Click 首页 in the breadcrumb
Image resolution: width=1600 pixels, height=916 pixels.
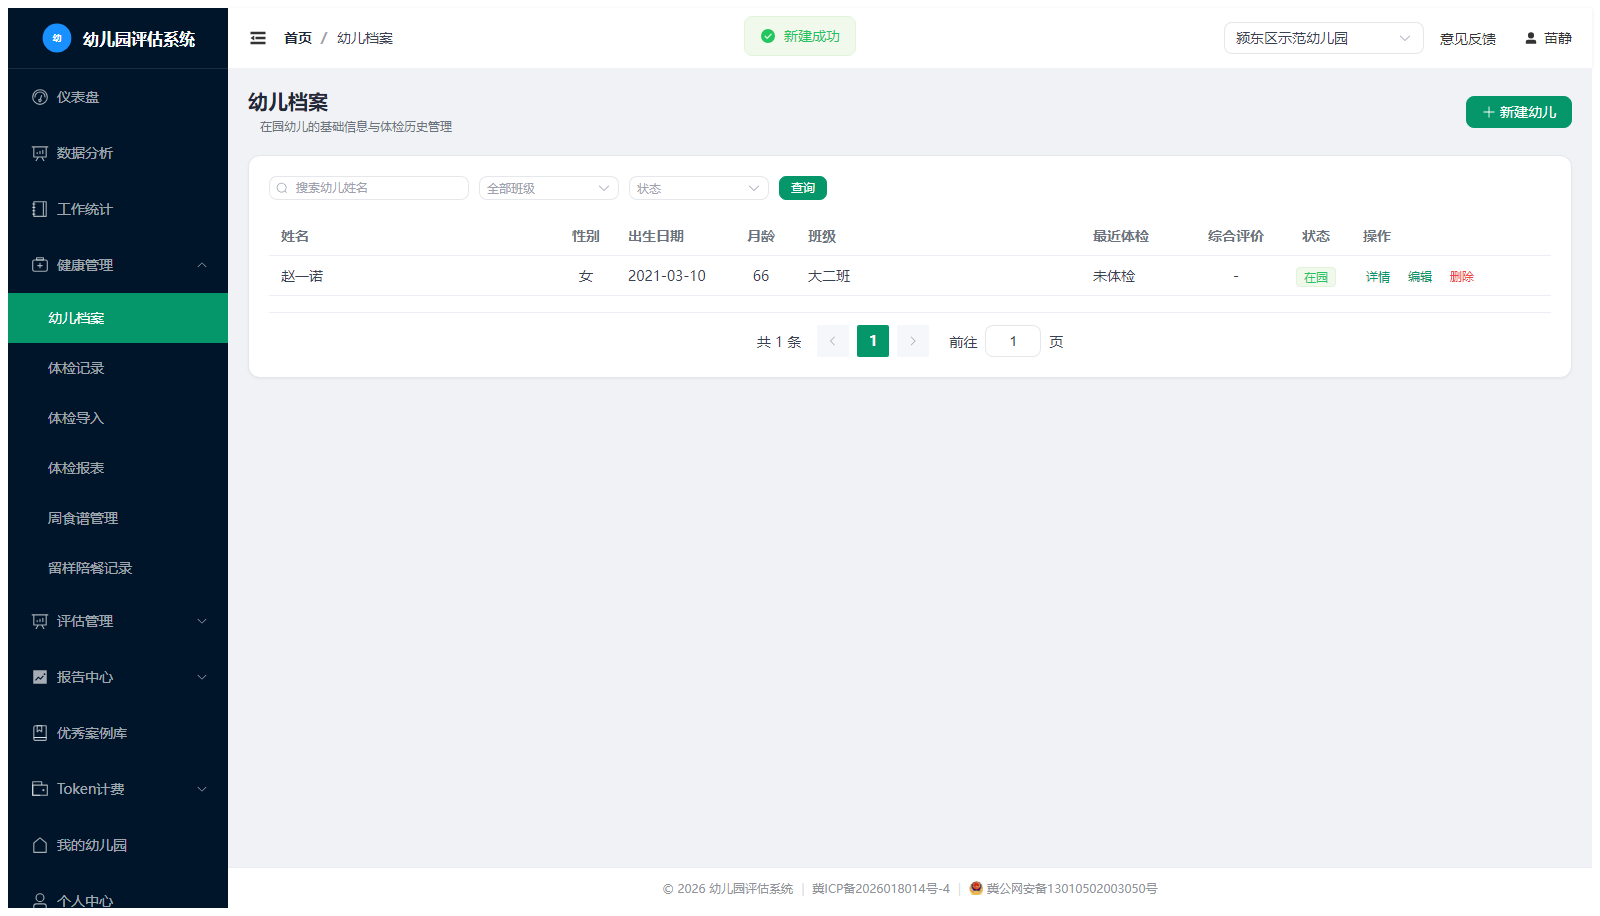tap(298, 38)
